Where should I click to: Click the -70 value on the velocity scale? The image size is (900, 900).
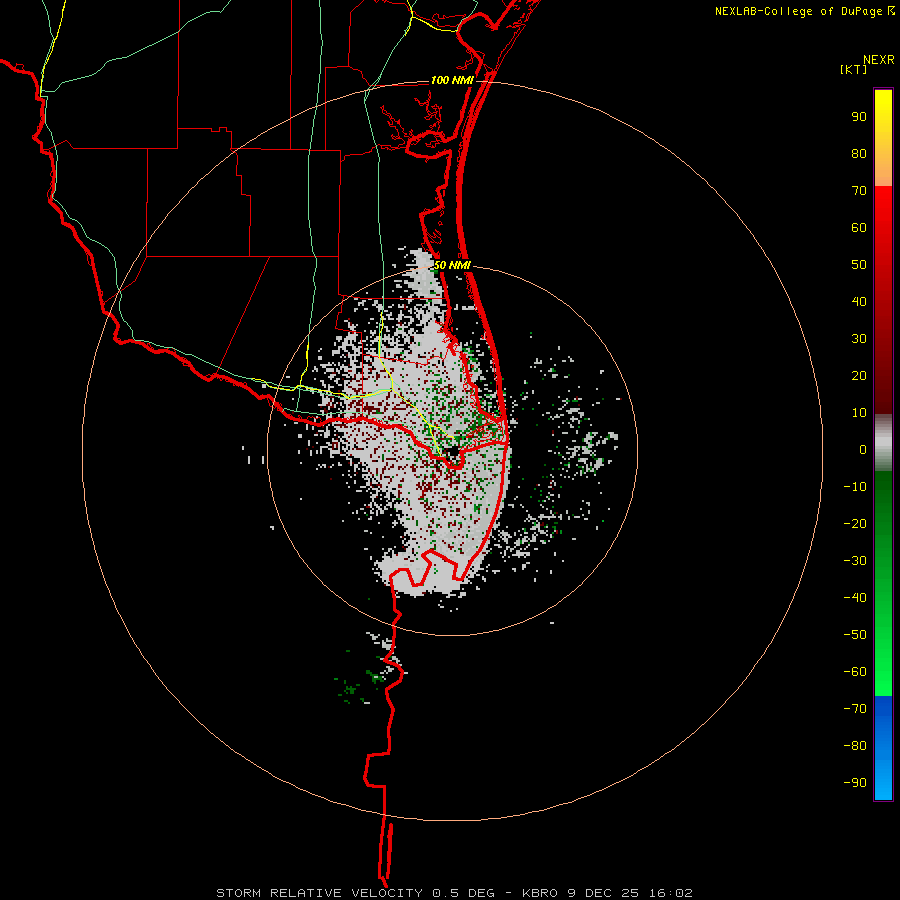coord(855,709)
